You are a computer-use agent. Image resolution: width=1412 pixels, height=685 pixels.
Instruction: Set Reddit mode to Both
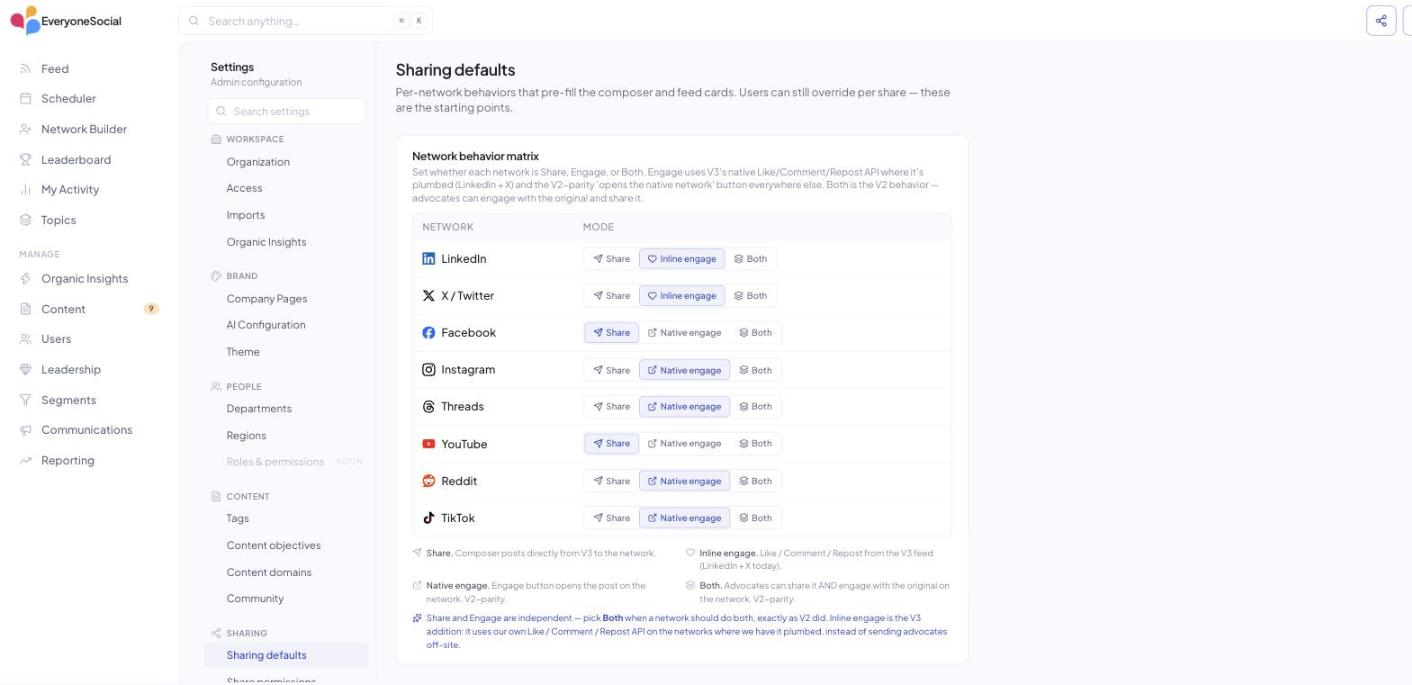(756, 481)
